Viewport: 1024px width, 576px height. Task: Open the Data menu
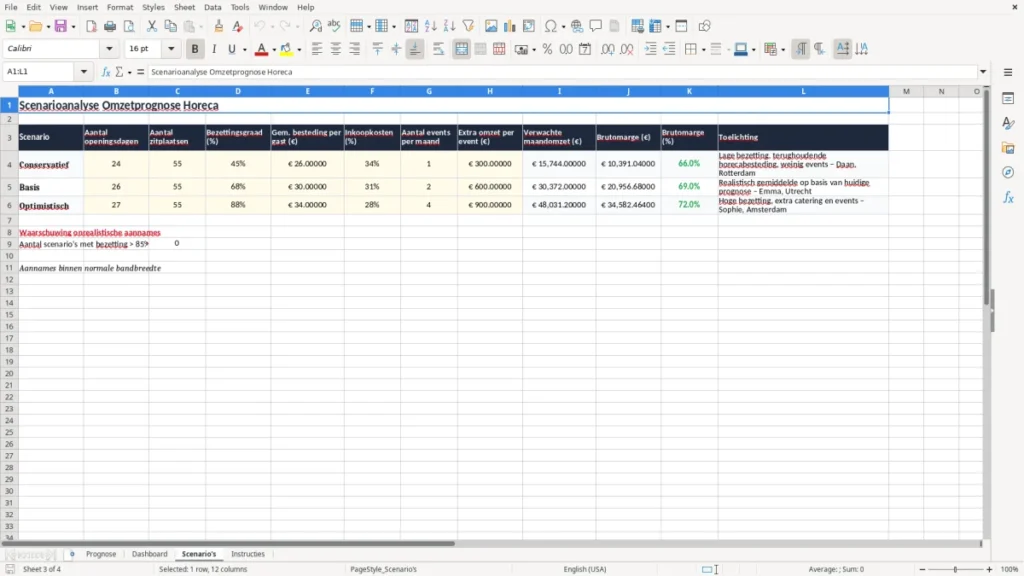pyautogui.click(x=212, y=7)
